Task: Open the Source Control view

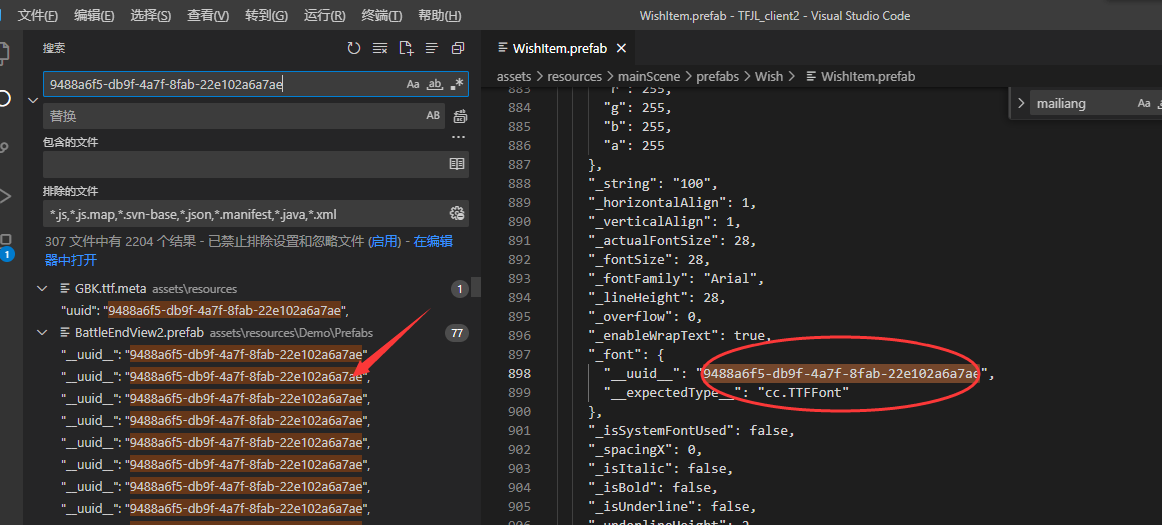Action: 6,148
